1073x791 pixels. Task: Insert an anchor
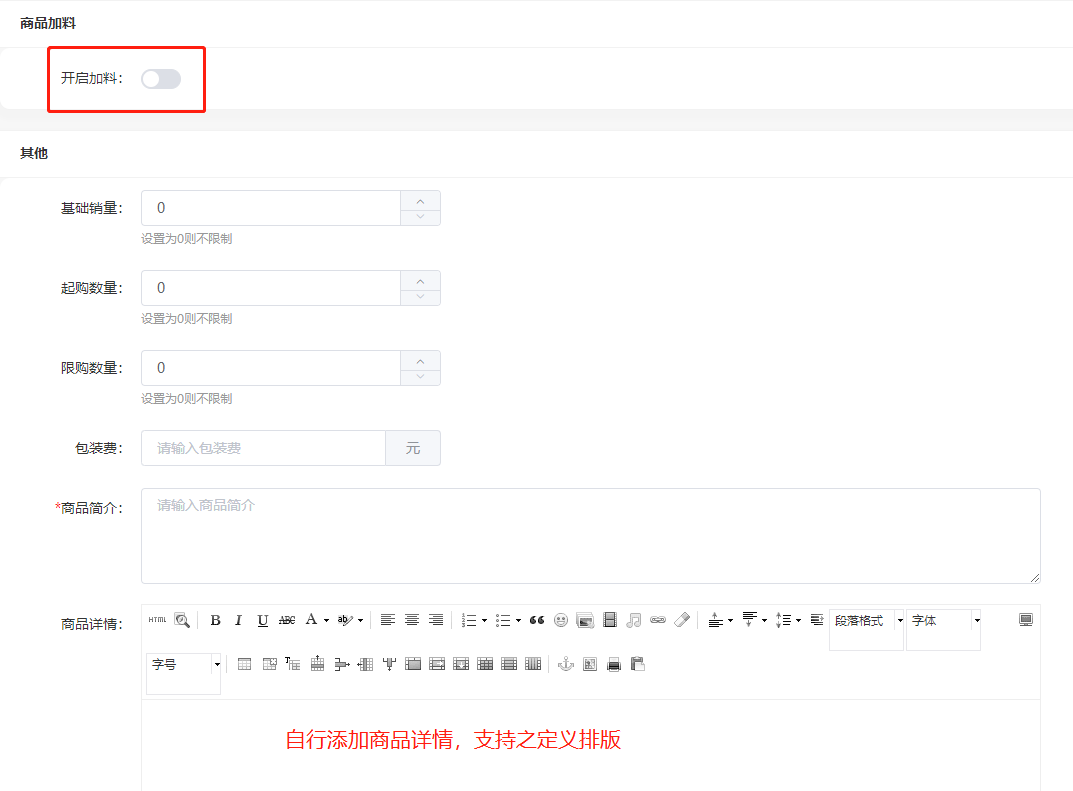pos(565,664)
